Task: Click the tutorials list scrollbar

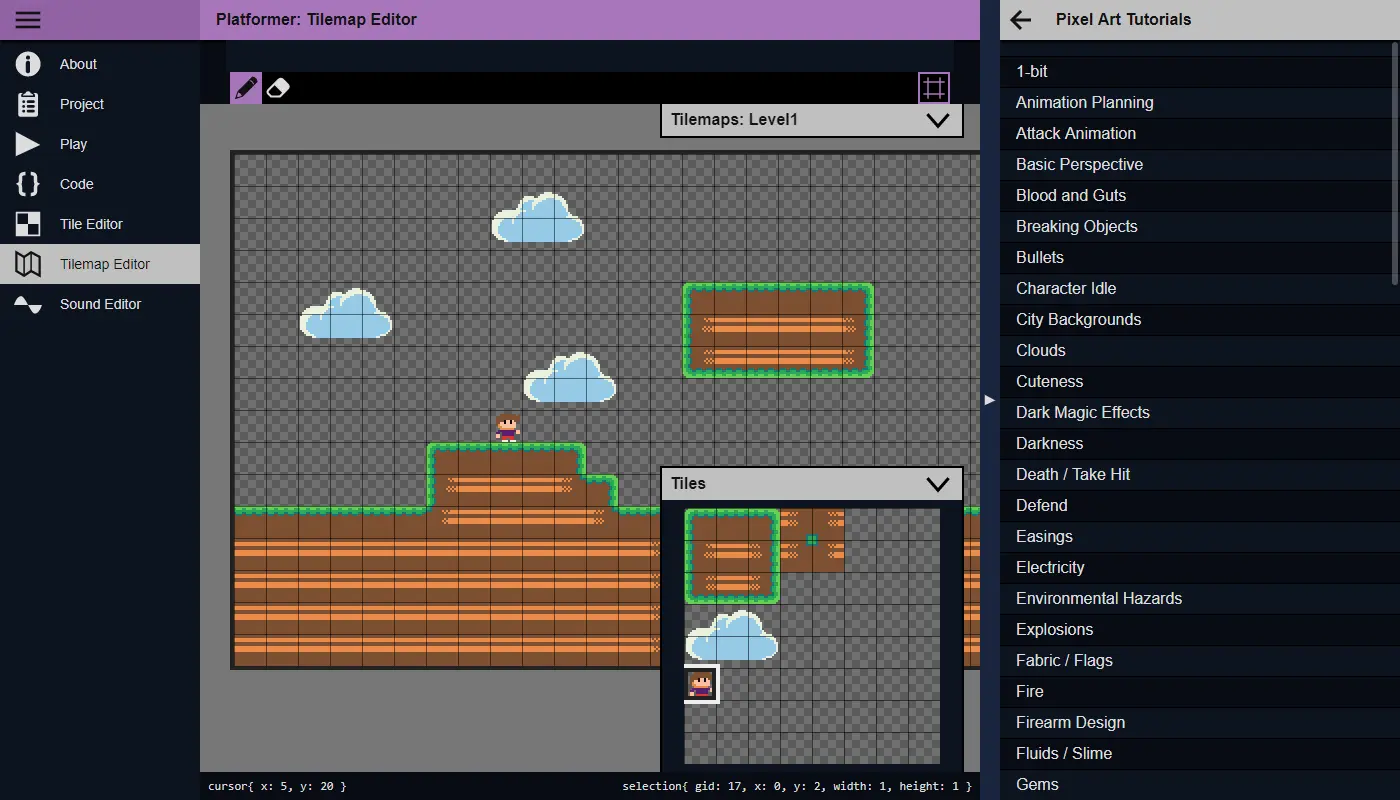Action: (x=1395, y=160)
